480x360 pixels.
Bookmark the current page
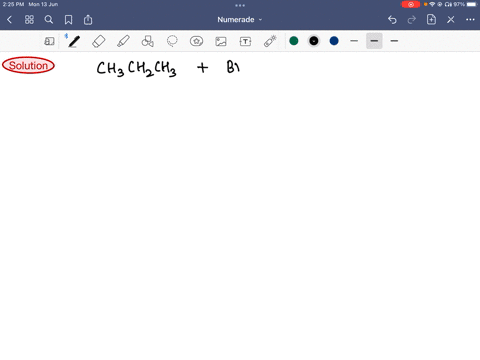click(x=68, y=20)
